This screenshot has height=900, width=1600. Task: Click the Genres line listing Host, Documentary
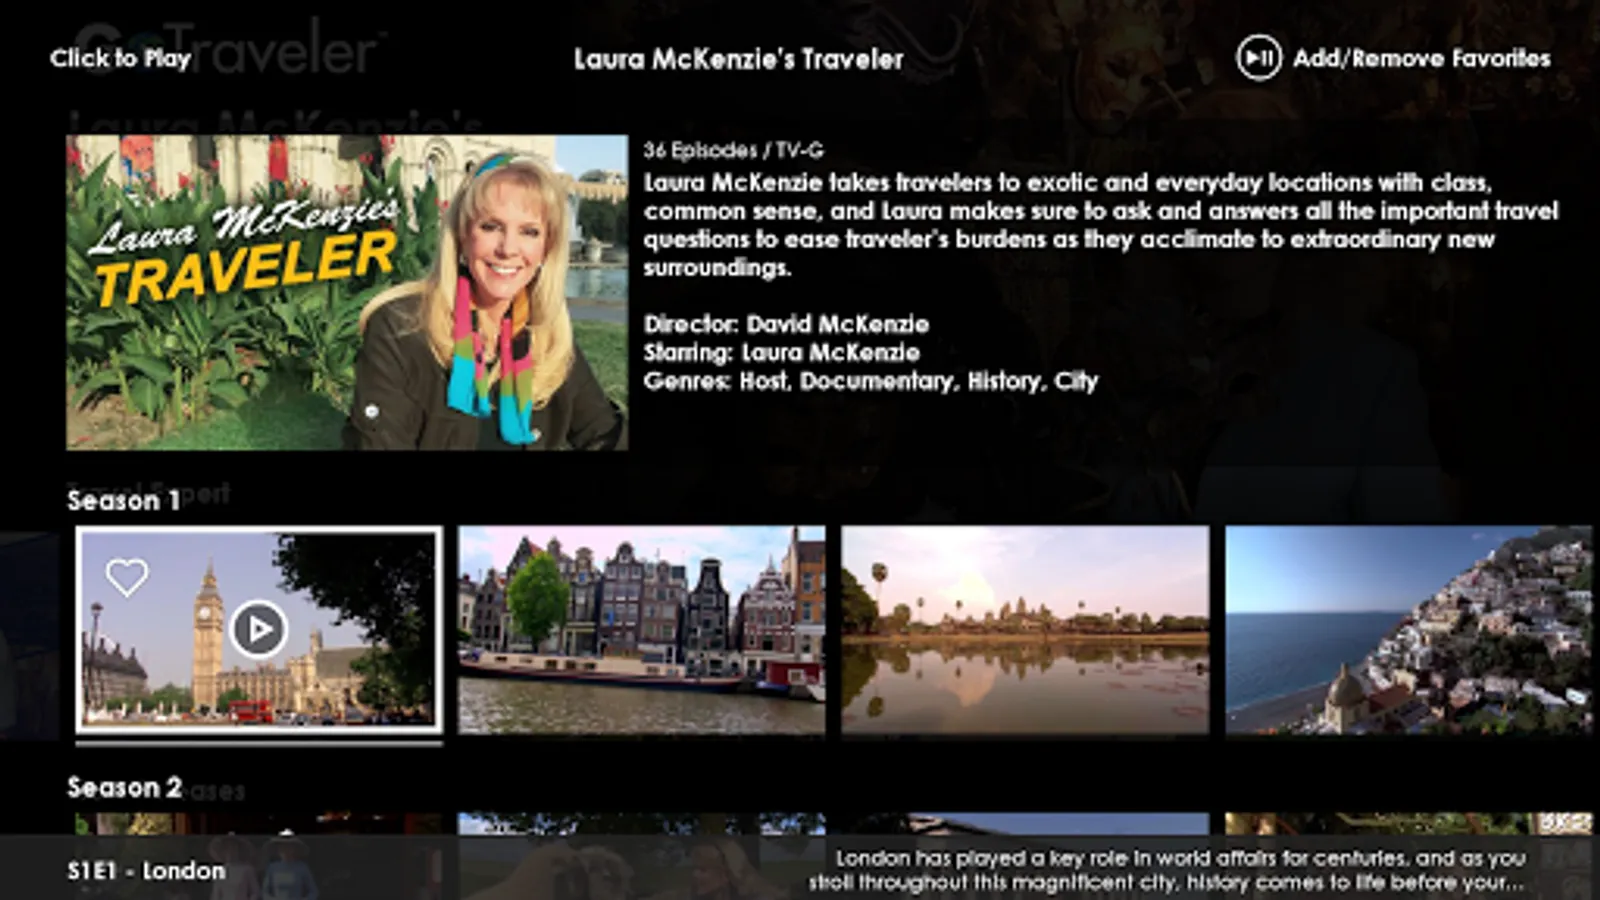pos(871,381)
